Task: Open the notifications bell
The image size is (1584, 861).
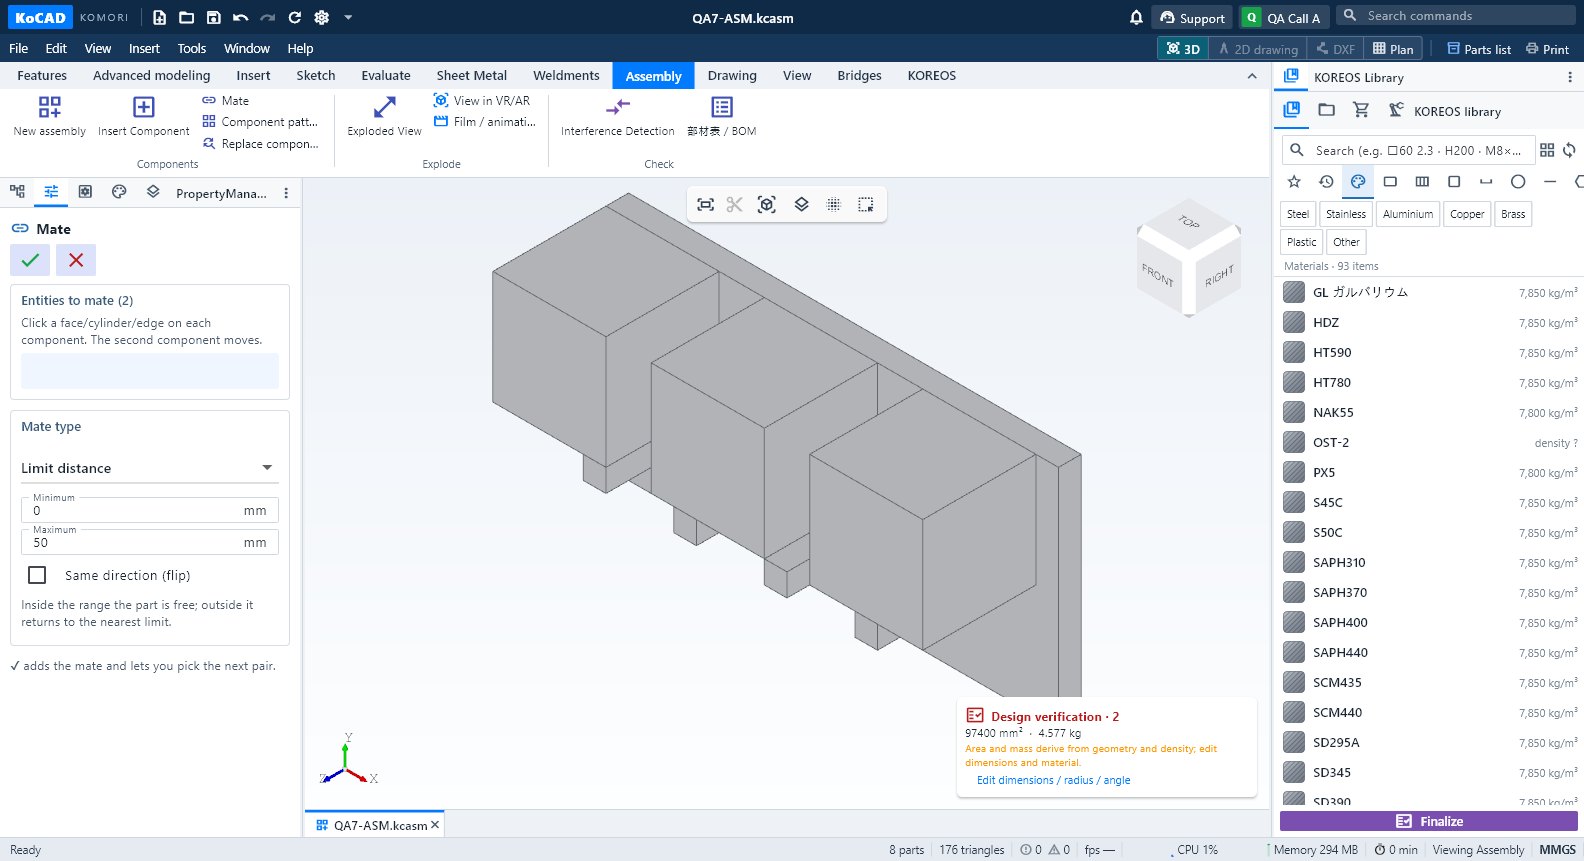Action: [1136, 17]
